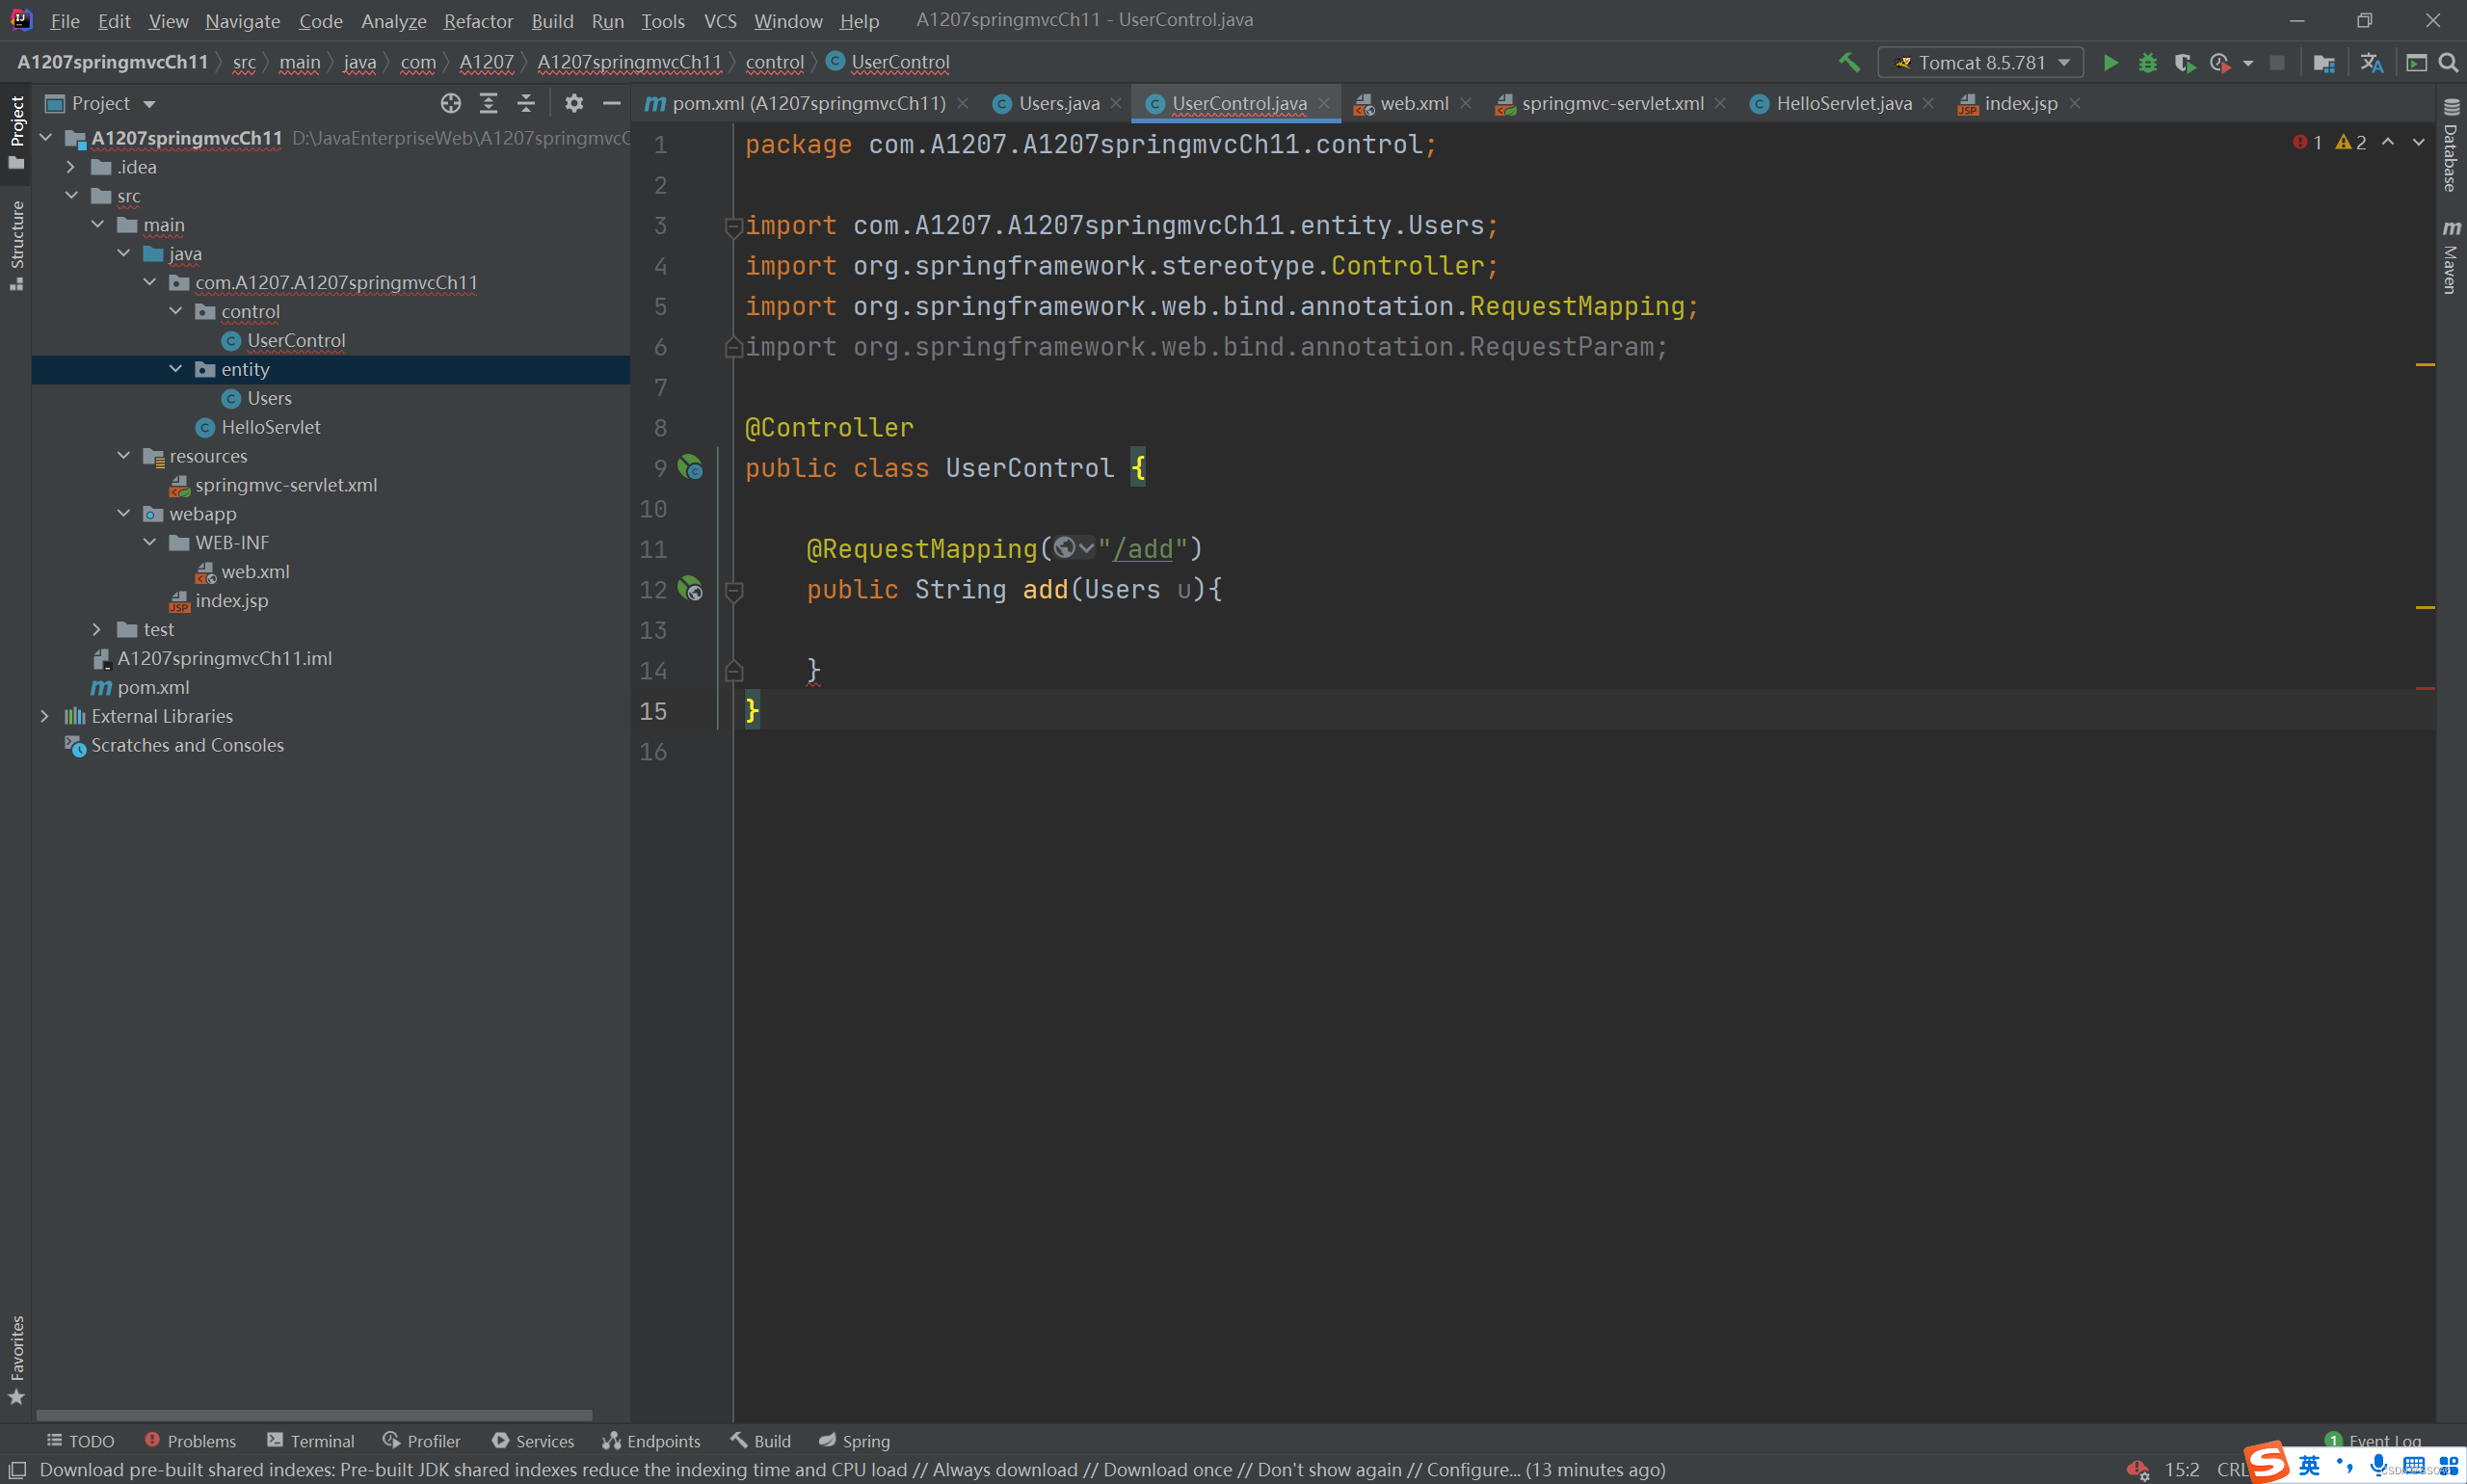The image size is (2467, 1484).
Task: Select HelloServlet class in project tree
Action: point(258,427)
